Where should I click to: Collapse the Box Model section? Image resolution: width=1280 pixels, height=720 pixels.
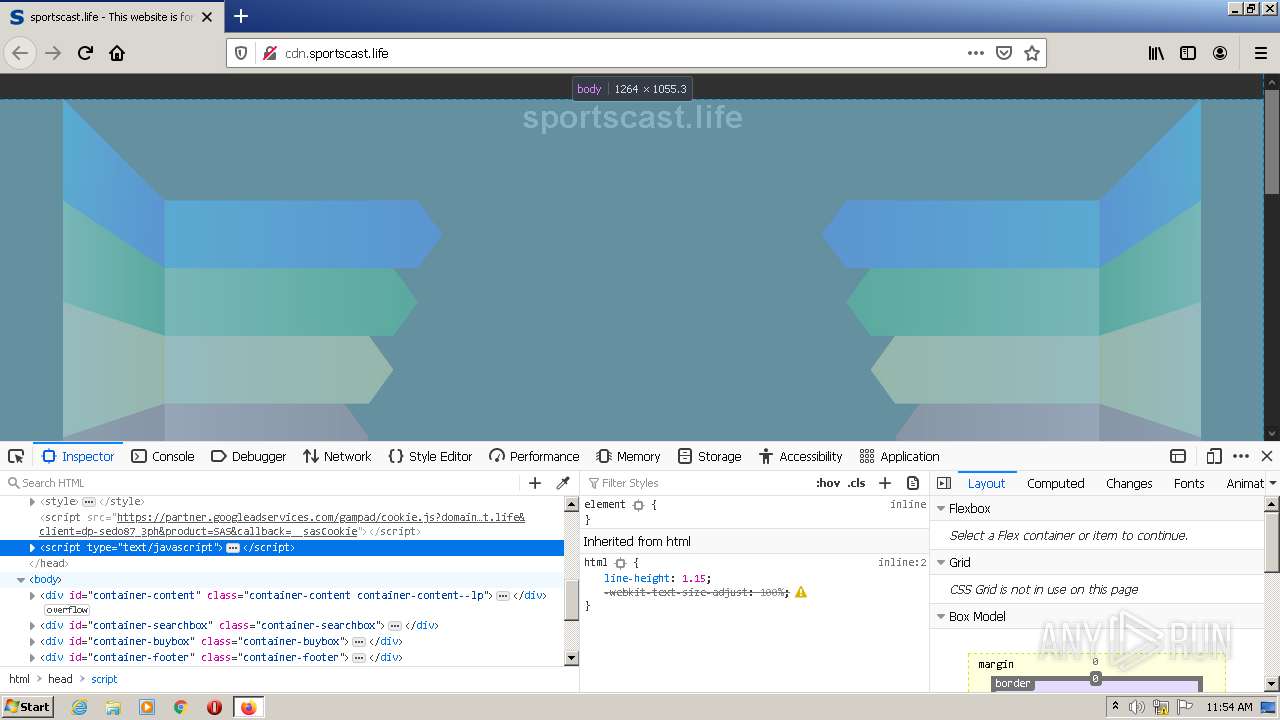(941, 616)
